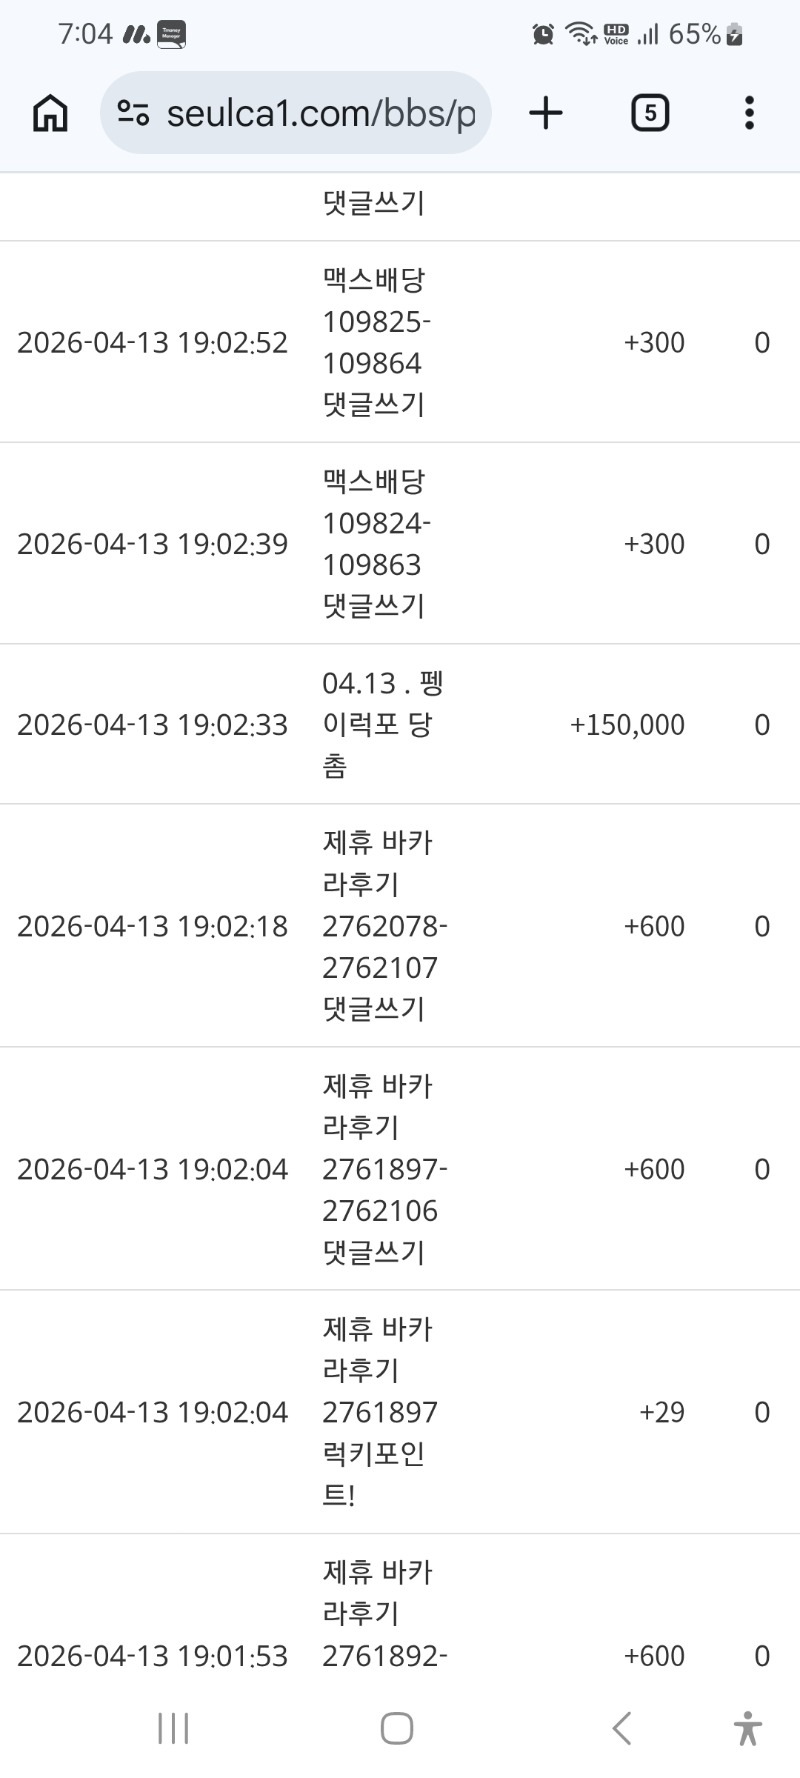
Task: Open Chrome three-dot overflow menu
Action: coord(749,113)
